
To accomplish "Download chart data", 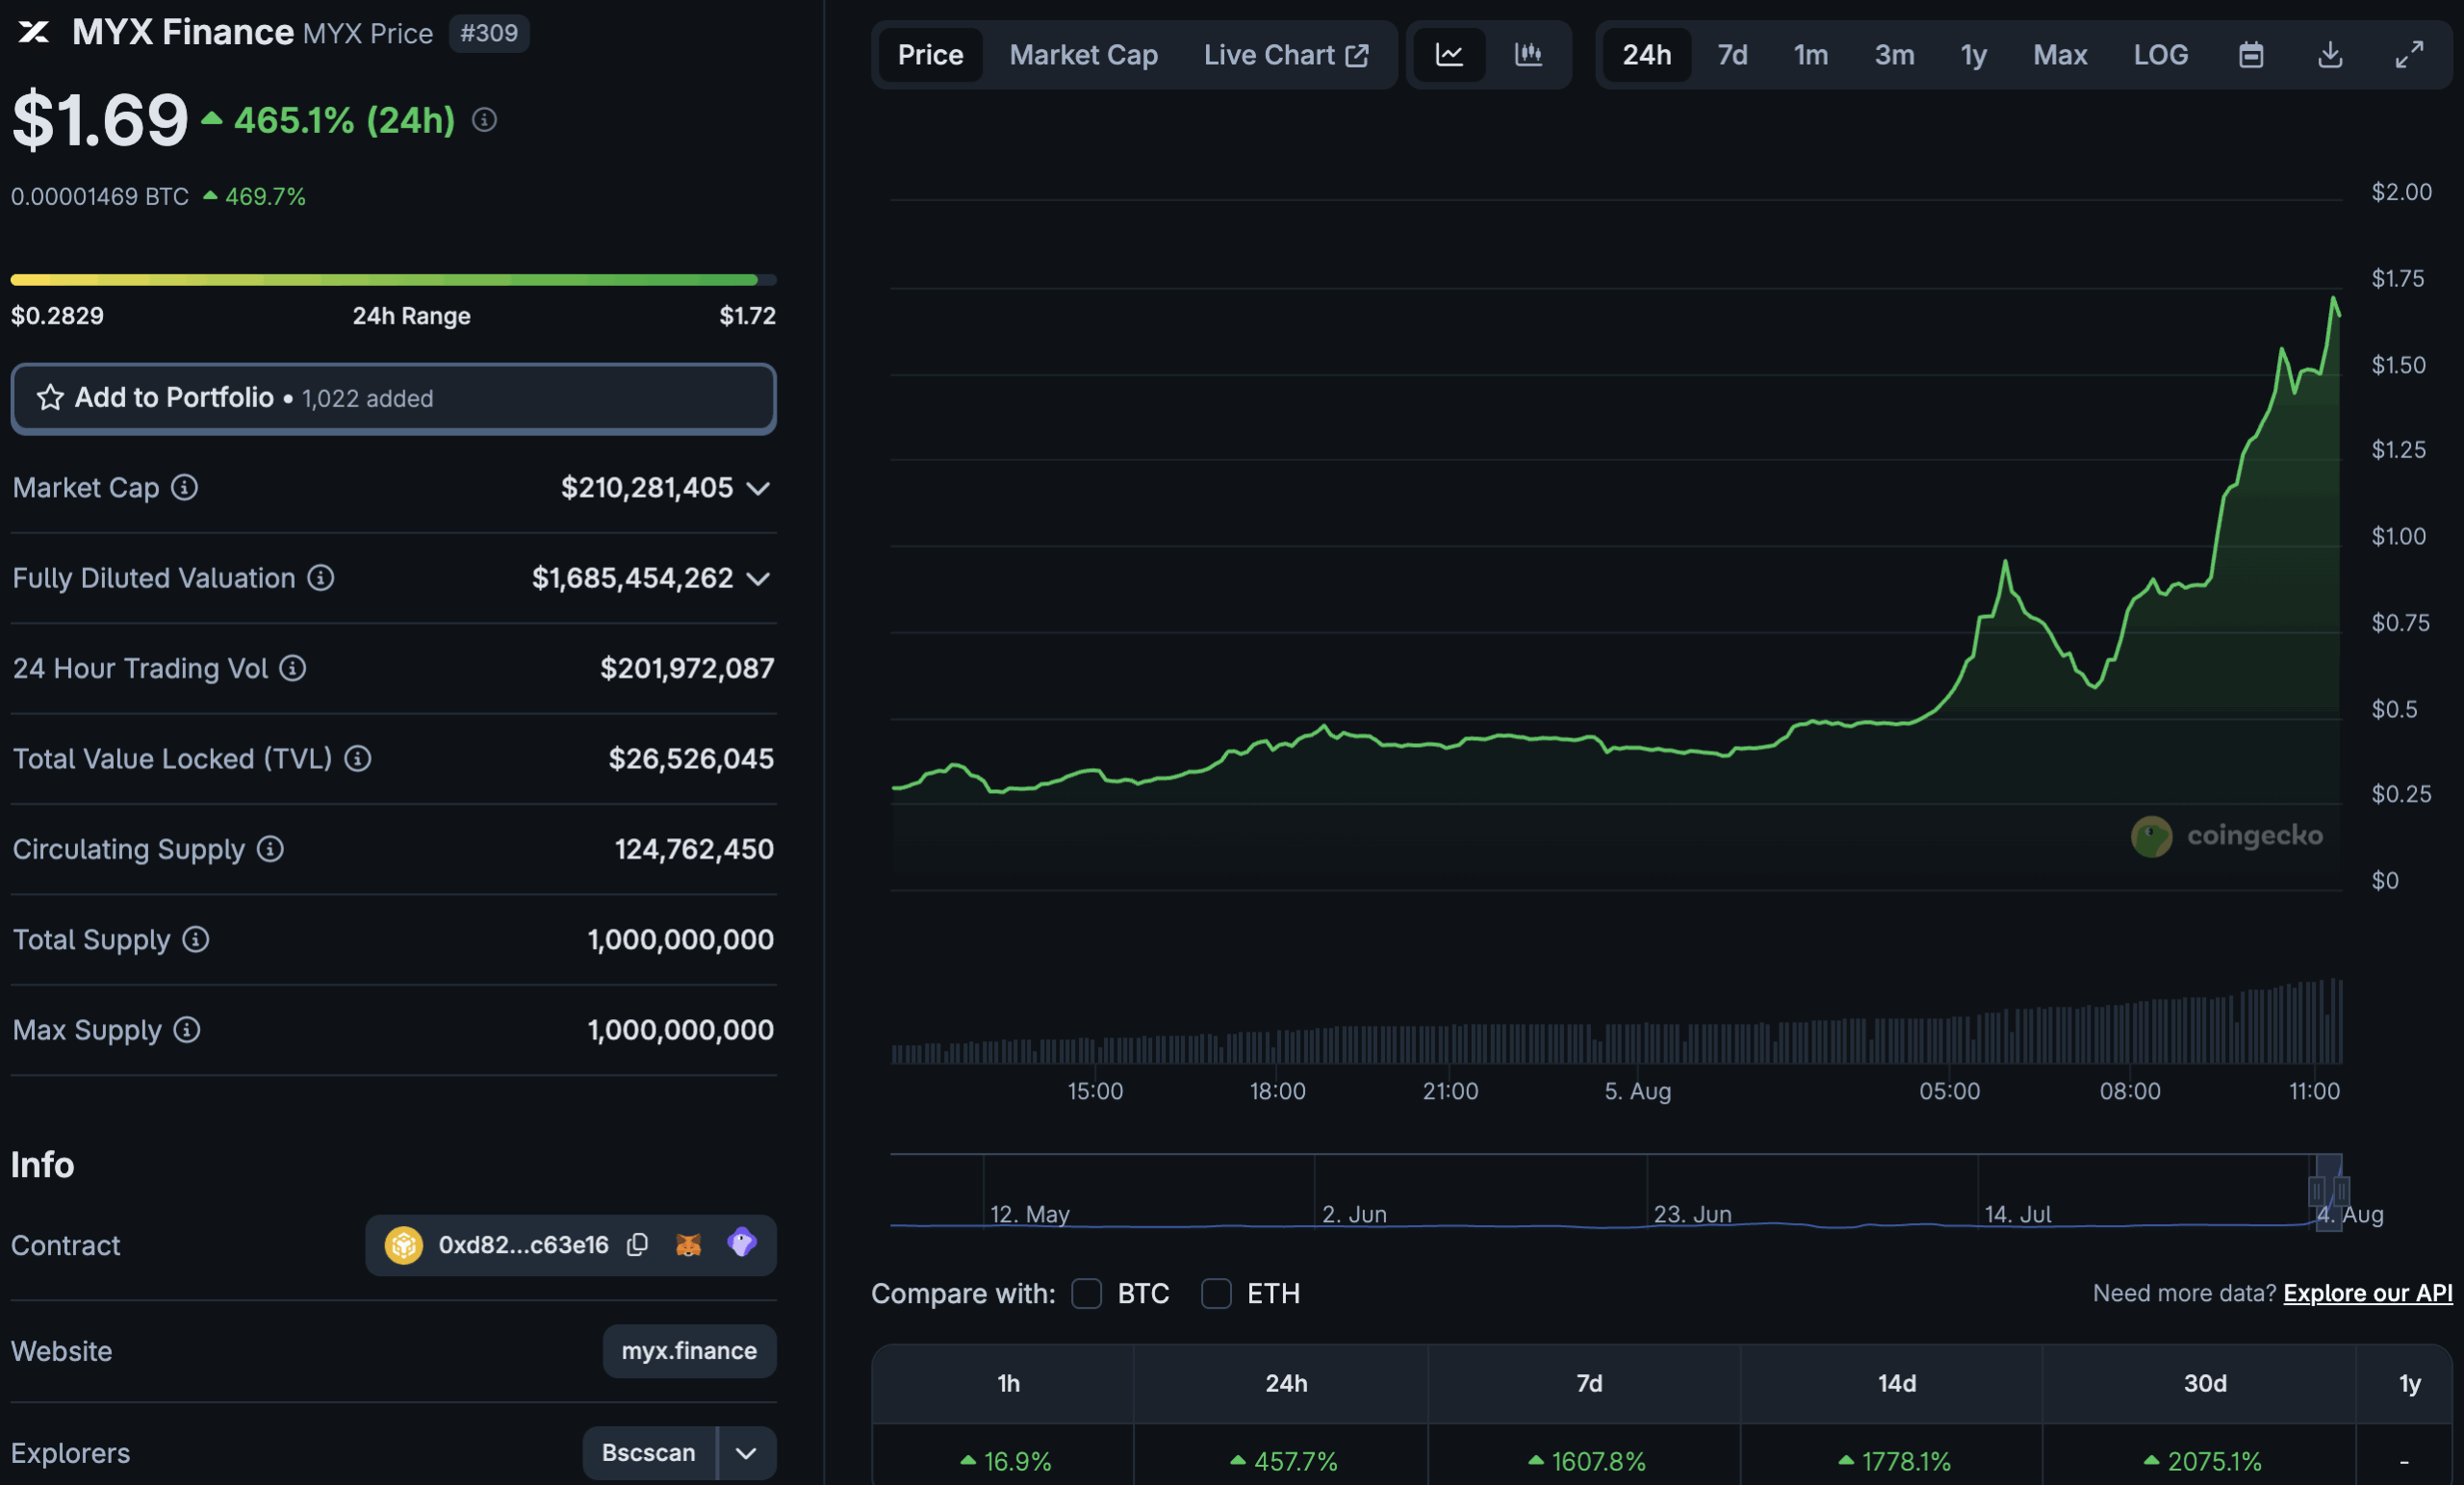I will click(2330, 54).
